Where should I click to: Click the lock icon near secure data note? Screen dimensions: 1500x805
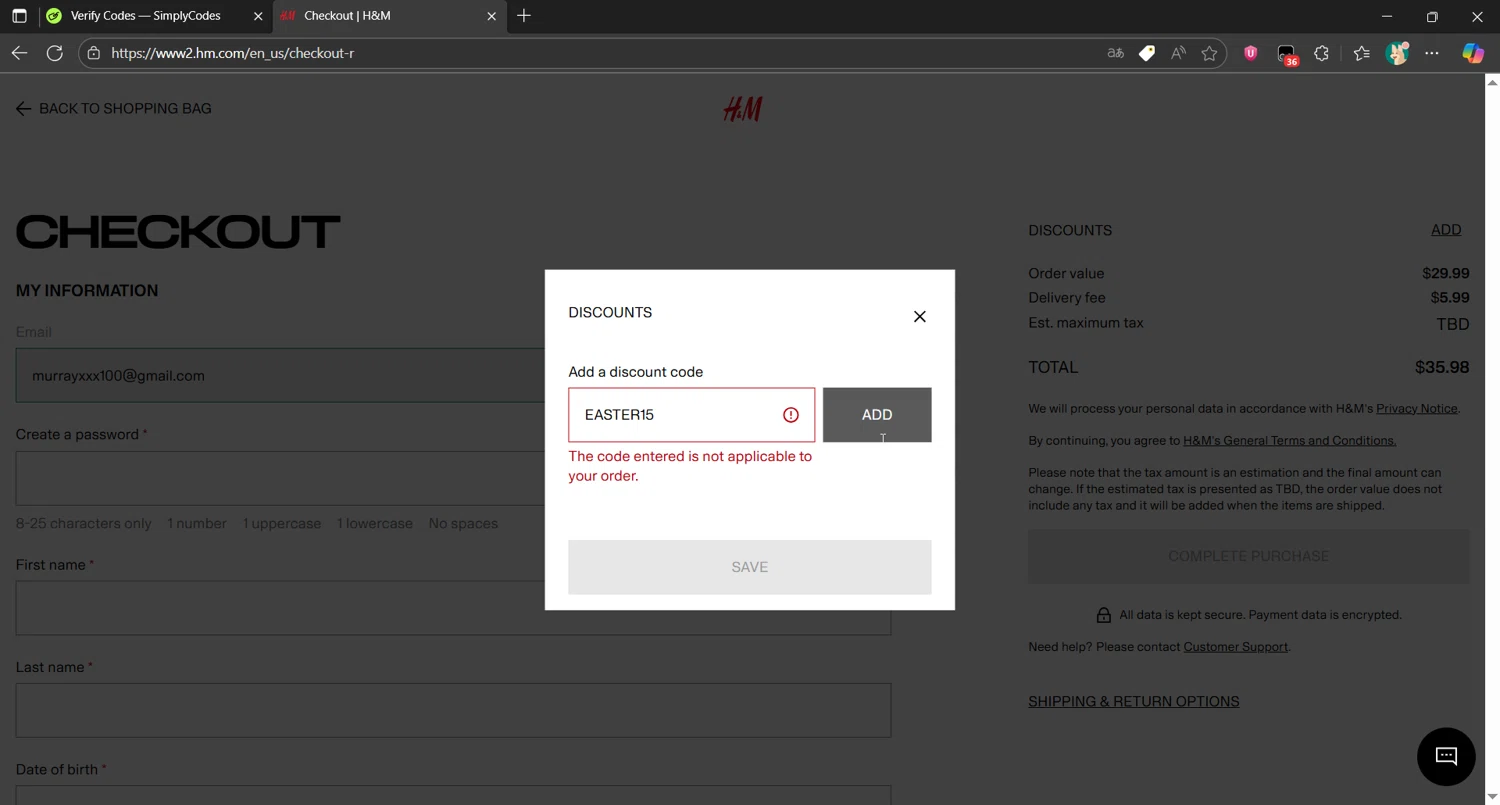pos(1104,615)
